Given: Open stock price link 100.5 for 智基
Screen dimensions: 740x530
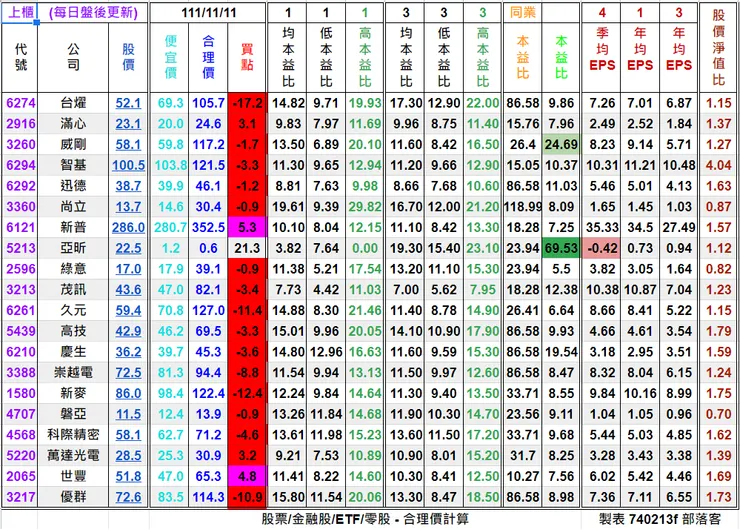Looking at the screenshot, I should tap(128, 165).
